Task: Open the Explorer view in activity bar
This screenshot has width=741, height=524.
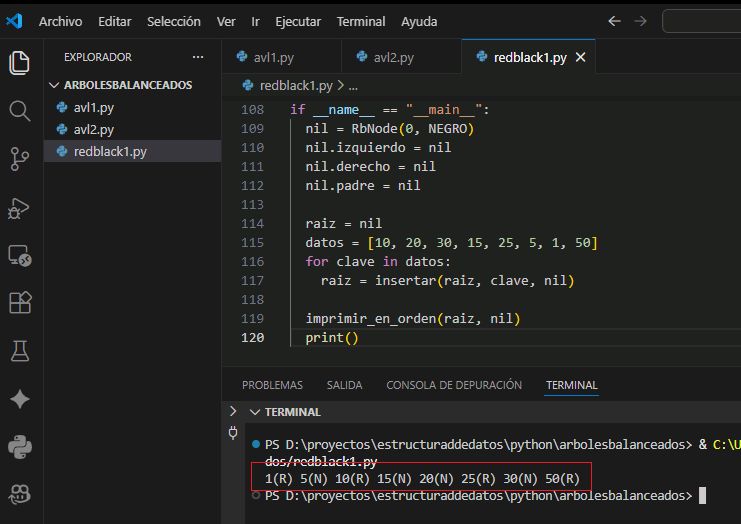Action: 20,63
